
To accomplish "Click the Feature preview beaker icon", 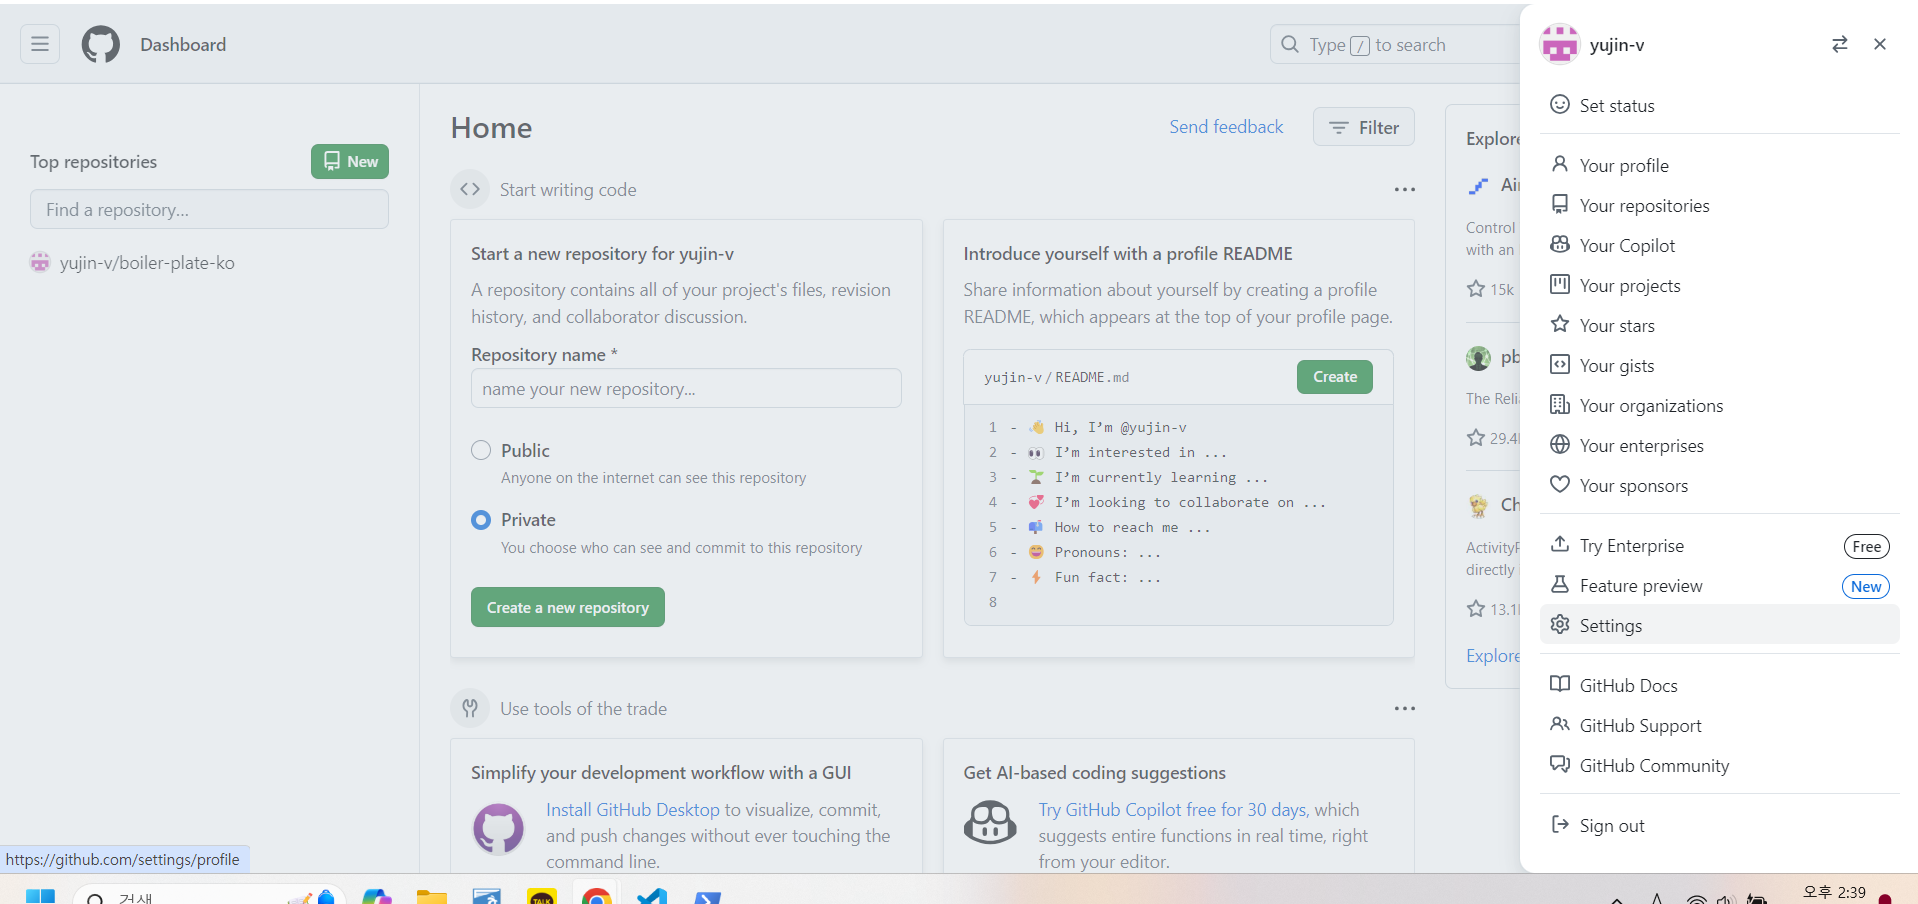I will point(1559,584).
